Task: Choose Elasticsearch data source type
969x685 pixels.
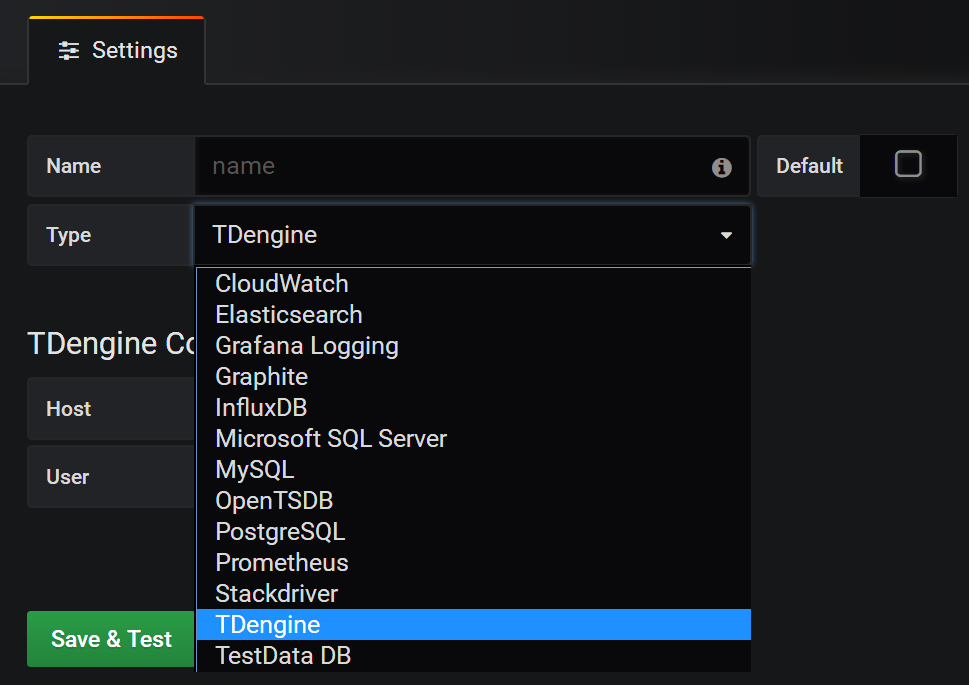Action: [289, 315]
